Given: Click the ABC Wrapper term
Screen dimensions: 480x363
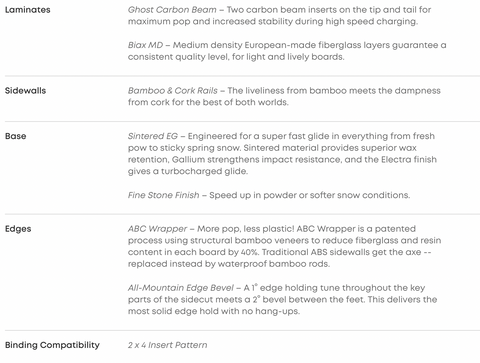Looking at the screenshot, I should pos(158,229).
